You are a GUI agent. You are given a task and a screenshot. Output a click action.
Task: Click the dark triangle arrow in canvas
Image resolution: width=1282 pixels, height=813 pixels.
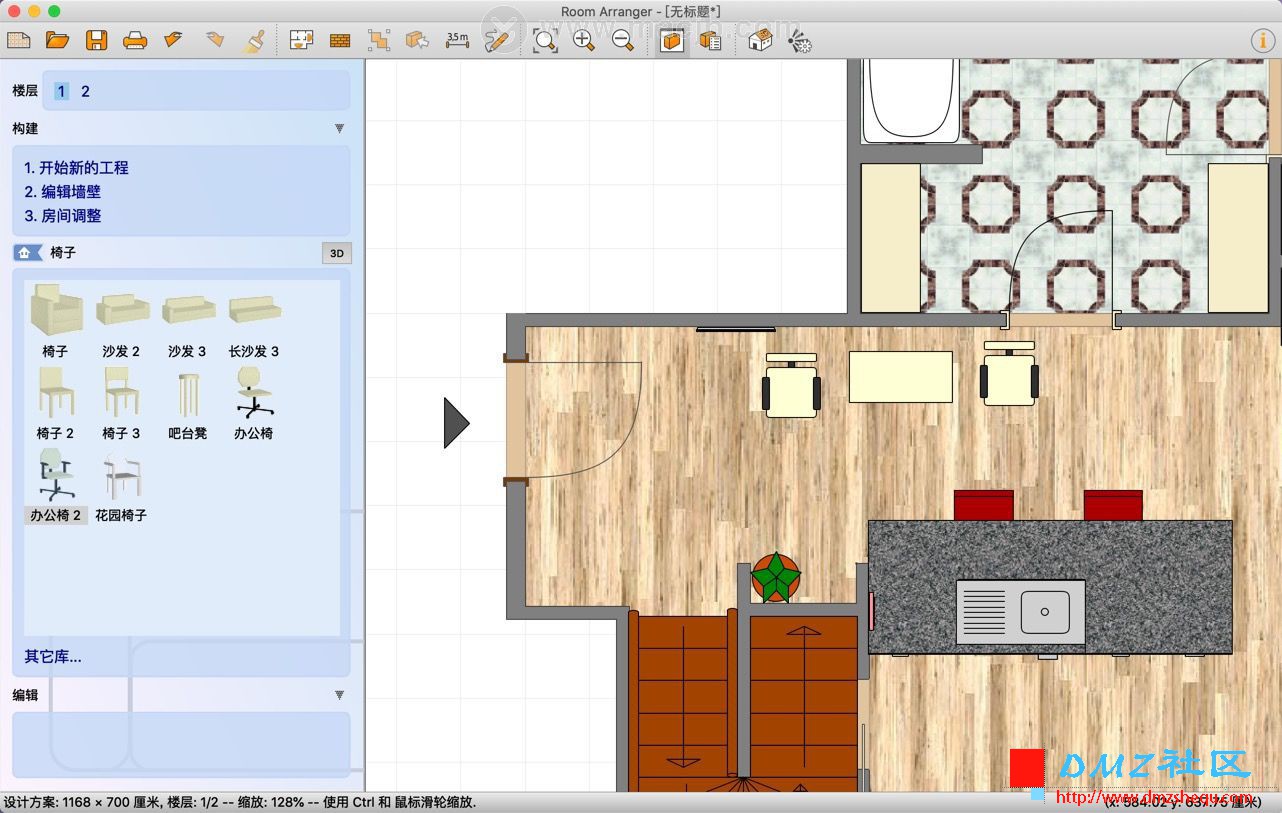pos(456,423)
